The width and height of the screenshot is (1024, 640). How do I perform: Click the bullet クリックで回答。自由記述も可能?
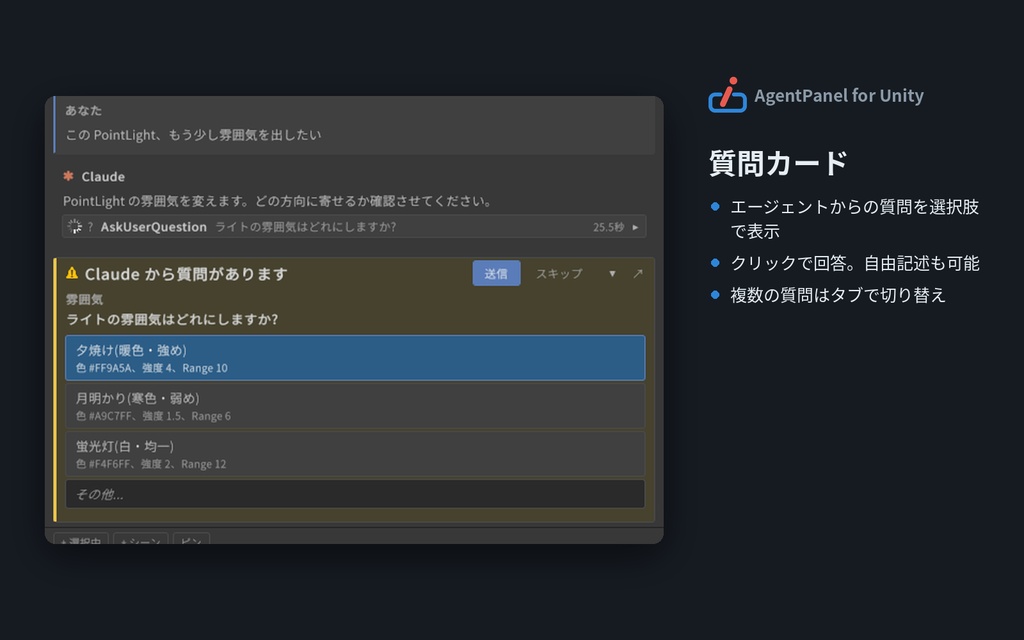point(855,263)
